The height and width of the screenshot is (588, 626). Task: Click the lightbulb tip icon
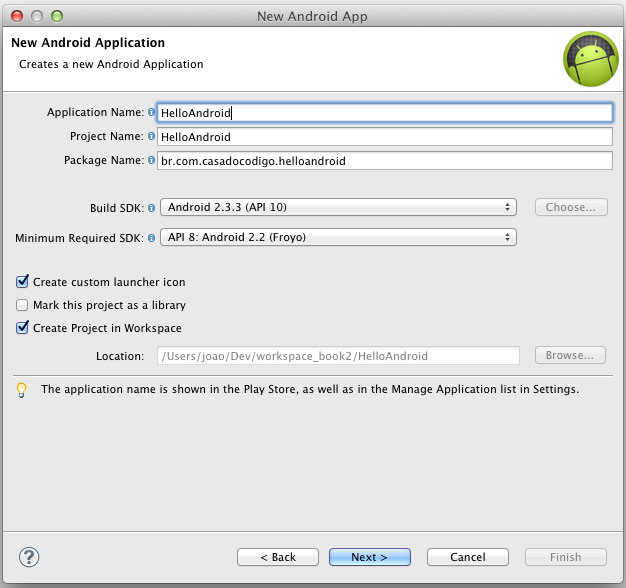point(22,389)
